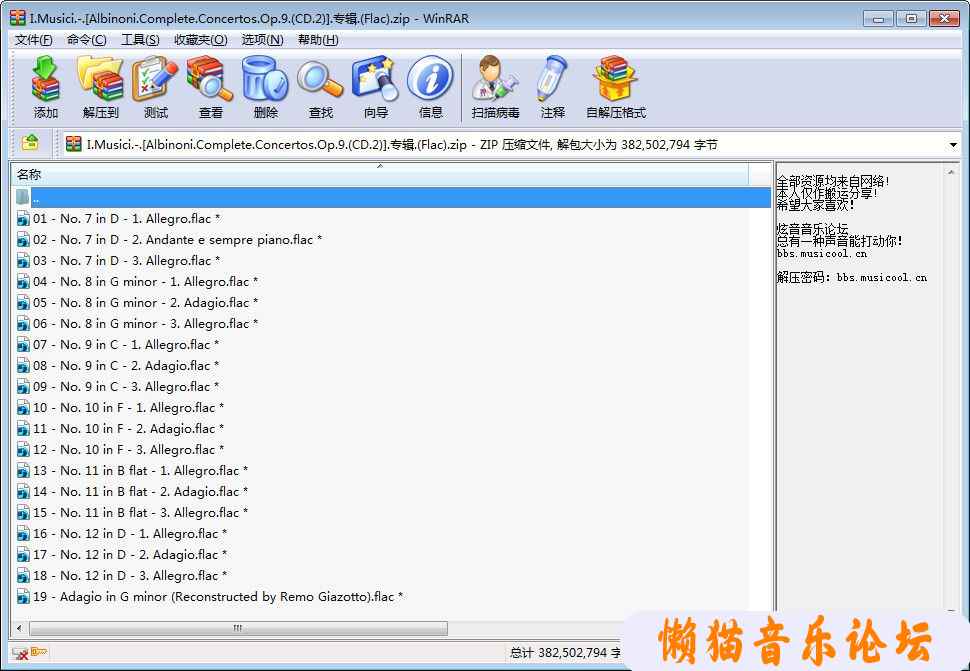Open the 帮助(H) menu
Viewport: 970px width, 671px height.
[x=318, y=40]
